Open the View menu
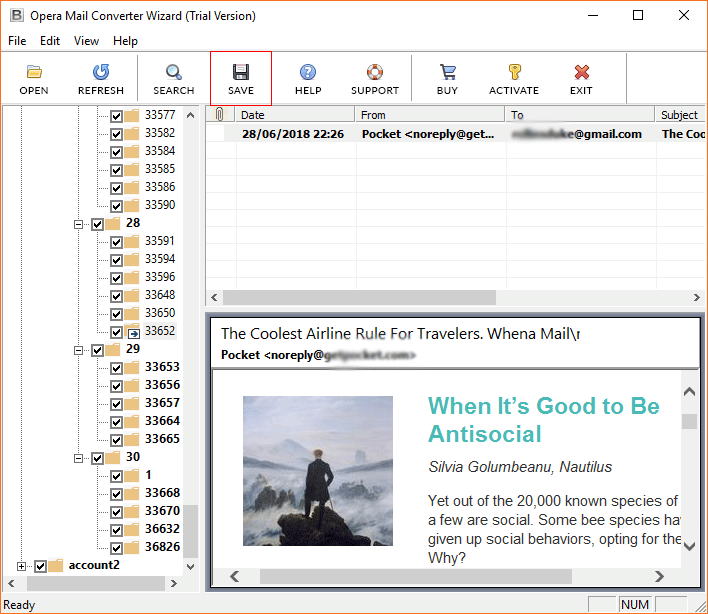The width and height of the screenshot is (708, 614). point(86,41)
